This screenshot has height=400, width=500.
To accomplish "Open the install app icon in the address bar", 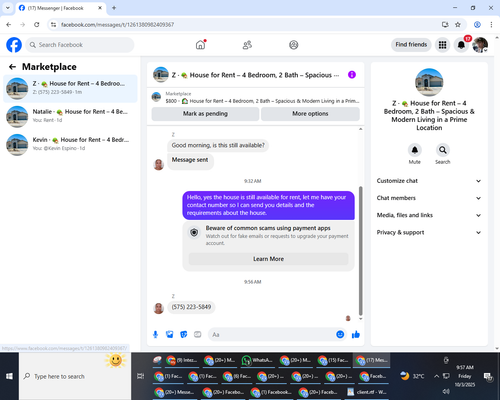I will point(445,25).
